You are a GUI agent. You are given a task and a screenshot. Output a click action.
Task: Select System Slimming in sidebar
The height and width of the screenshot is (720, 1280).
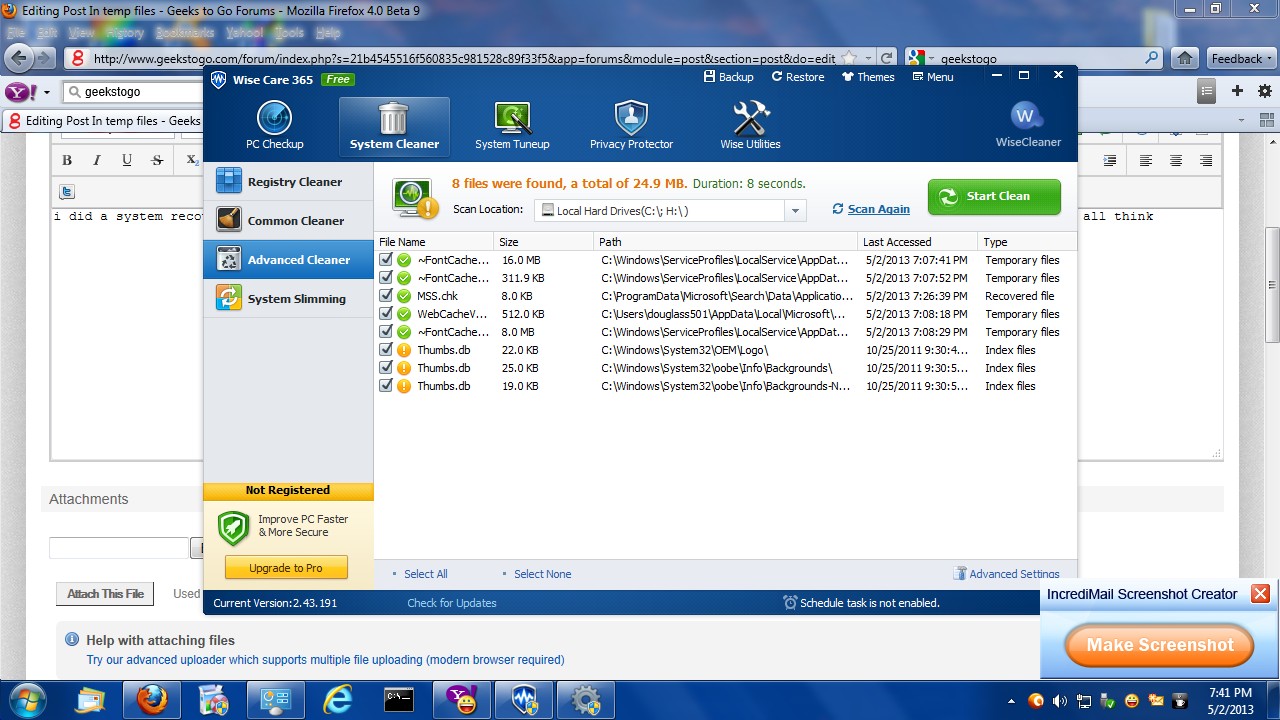click(288, 299)
